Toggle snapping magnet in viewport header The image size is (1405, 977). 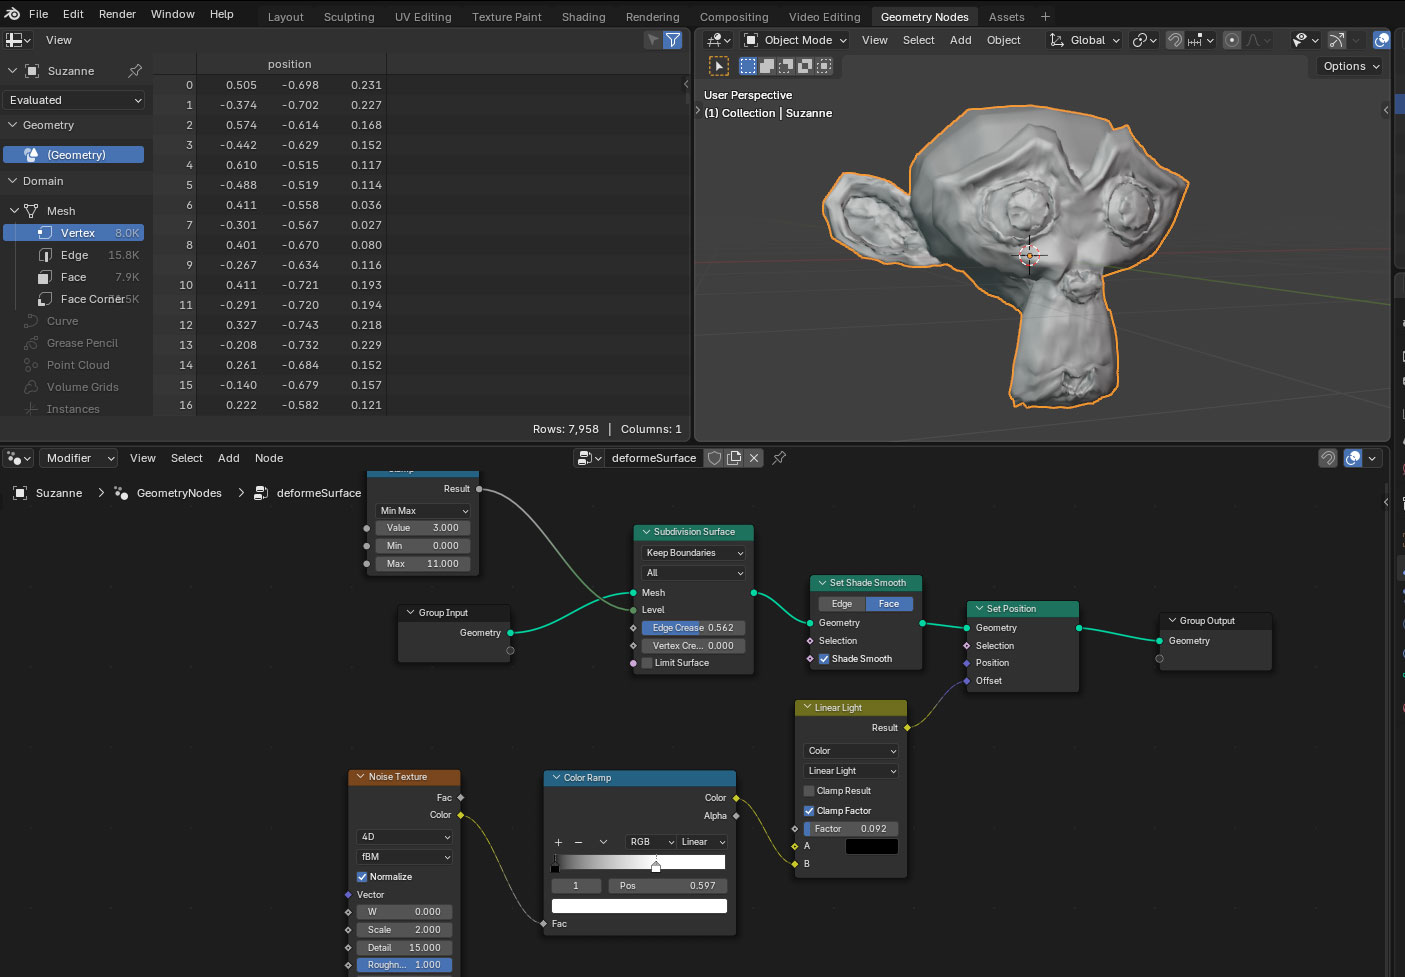coord(1175,40)
